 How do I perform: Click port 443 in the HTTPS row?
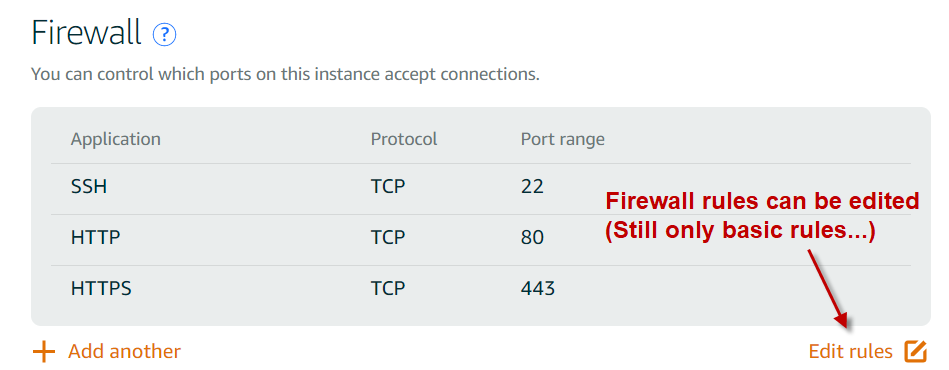tap(537, 288)
